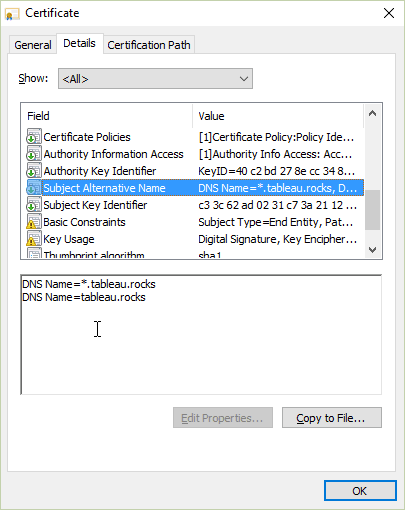Switch to the General tab
Image resolution: width=405 pixels, height=510 pixels.
[33, 45]
